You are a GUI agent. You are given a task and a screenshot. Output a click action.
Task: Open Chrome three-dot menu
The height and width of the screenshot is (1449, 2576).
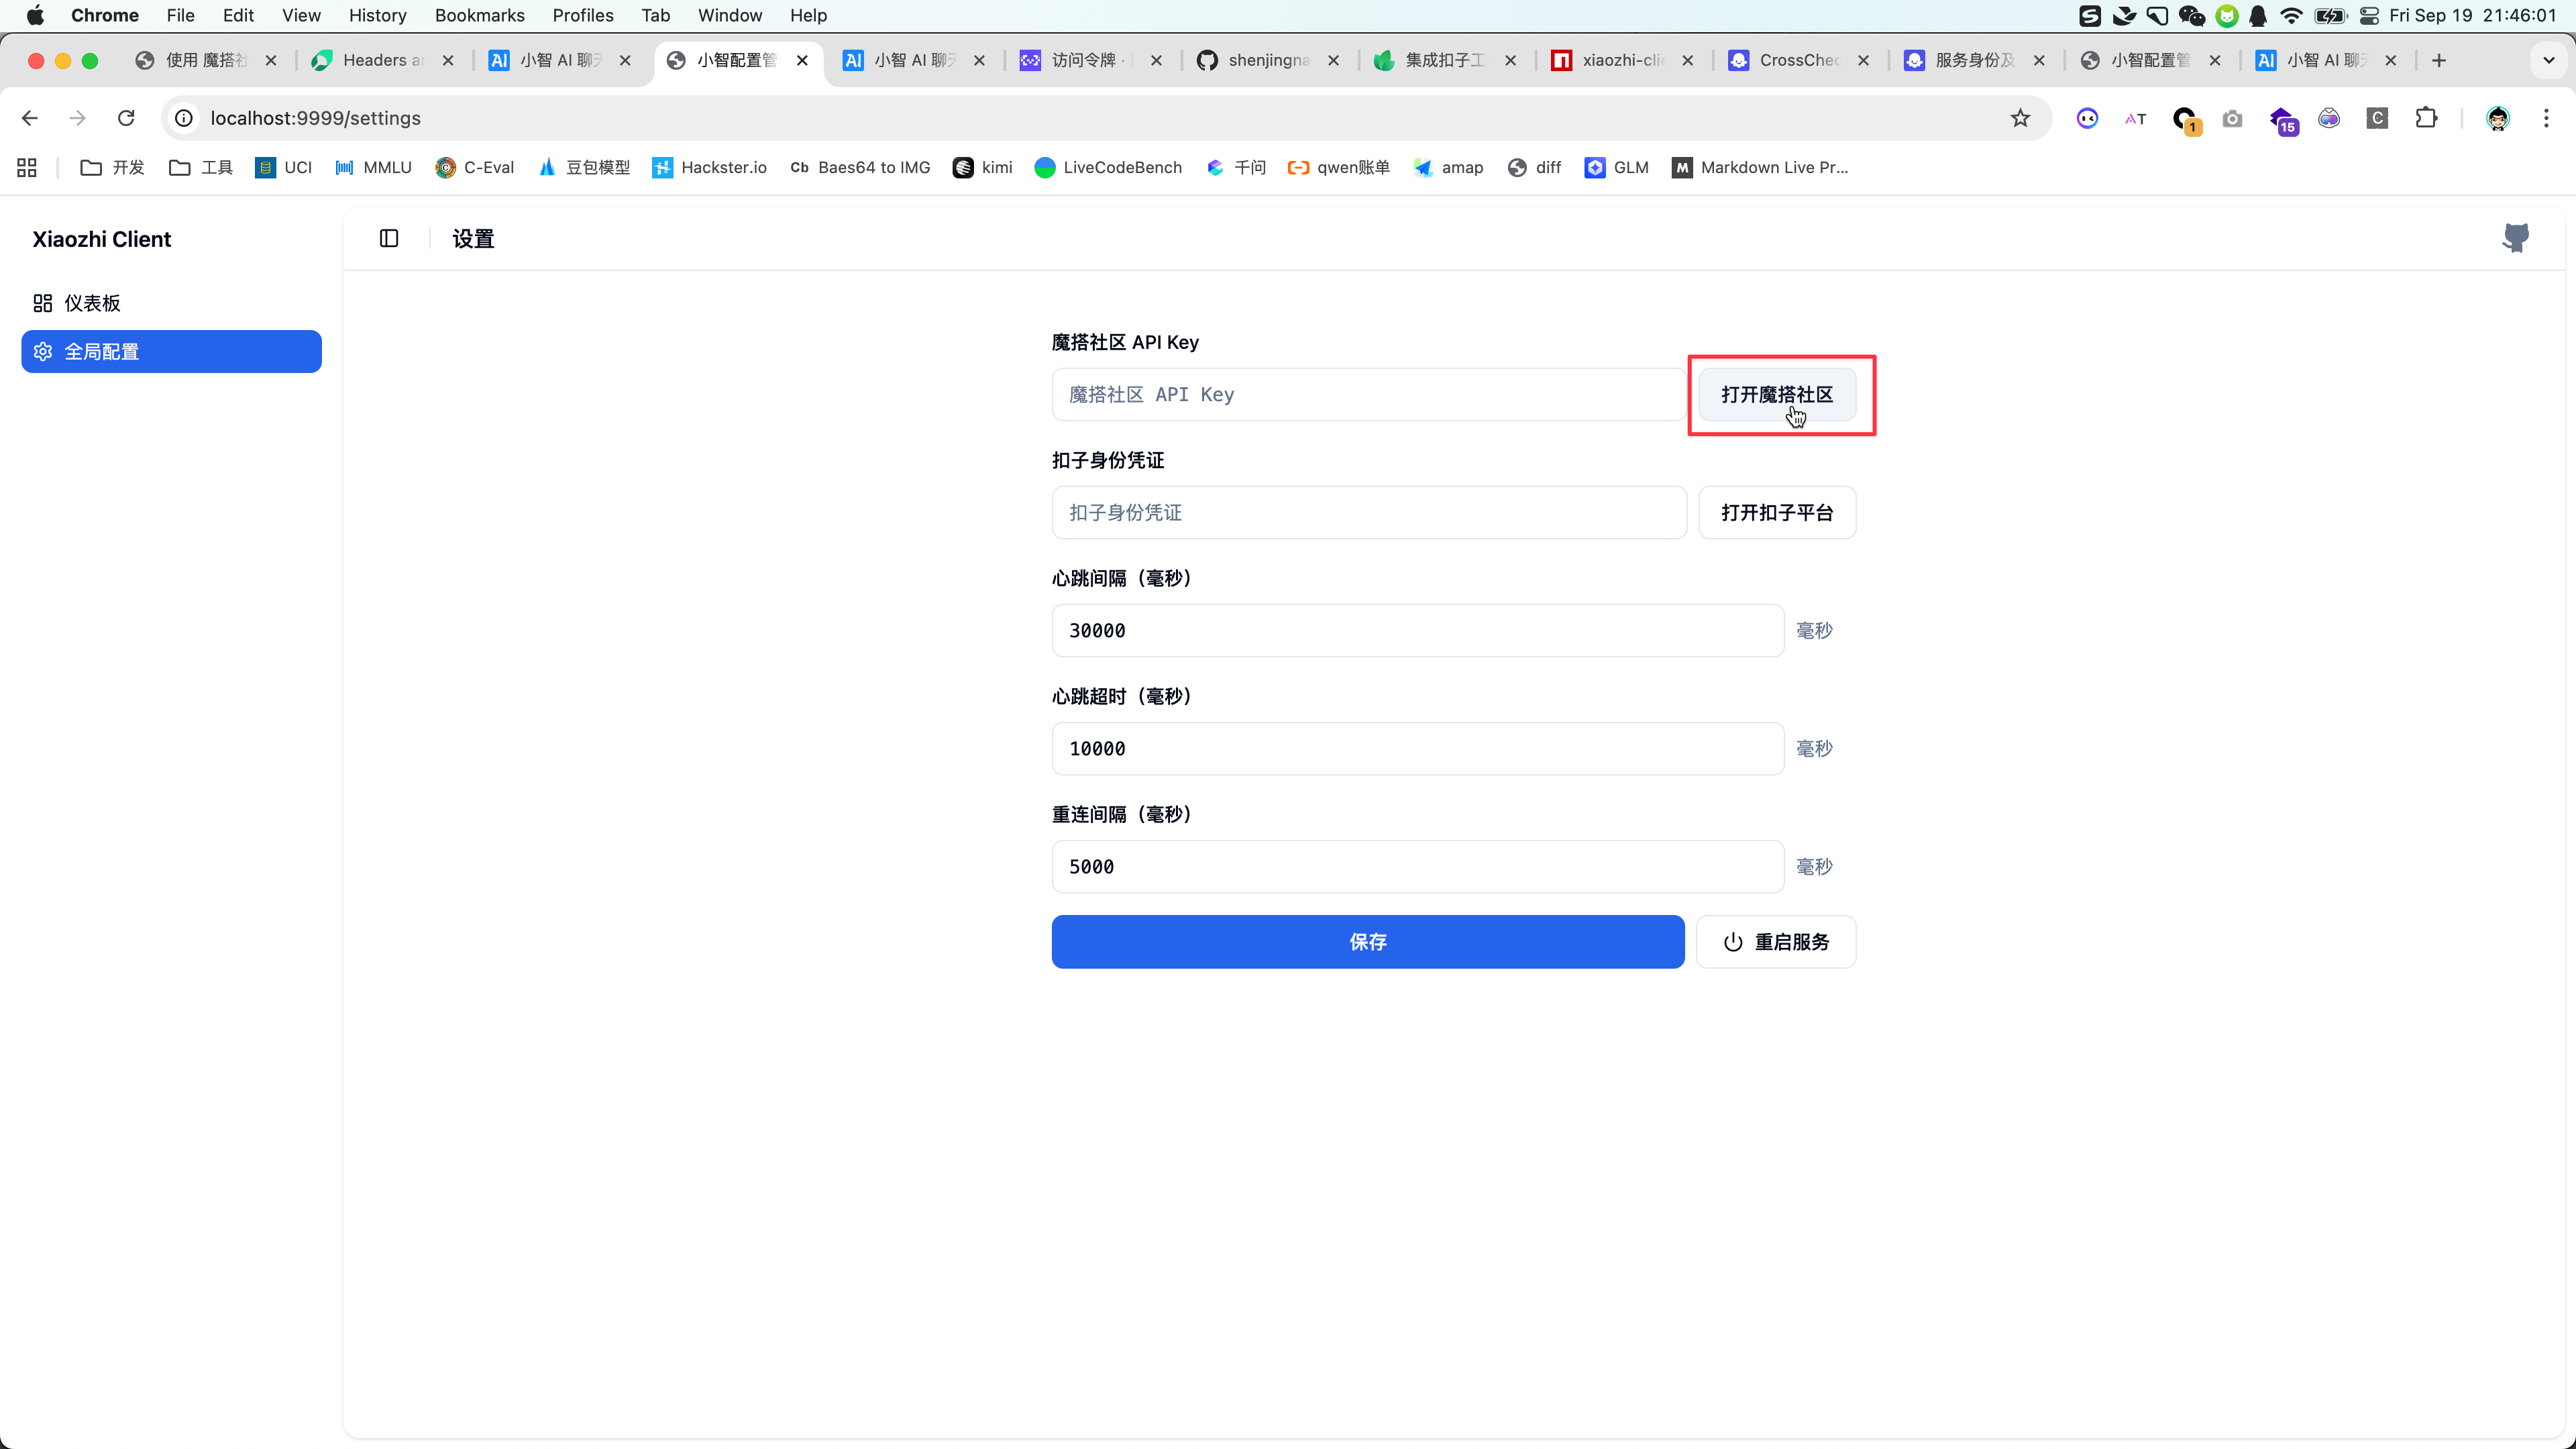point(2546,118)
